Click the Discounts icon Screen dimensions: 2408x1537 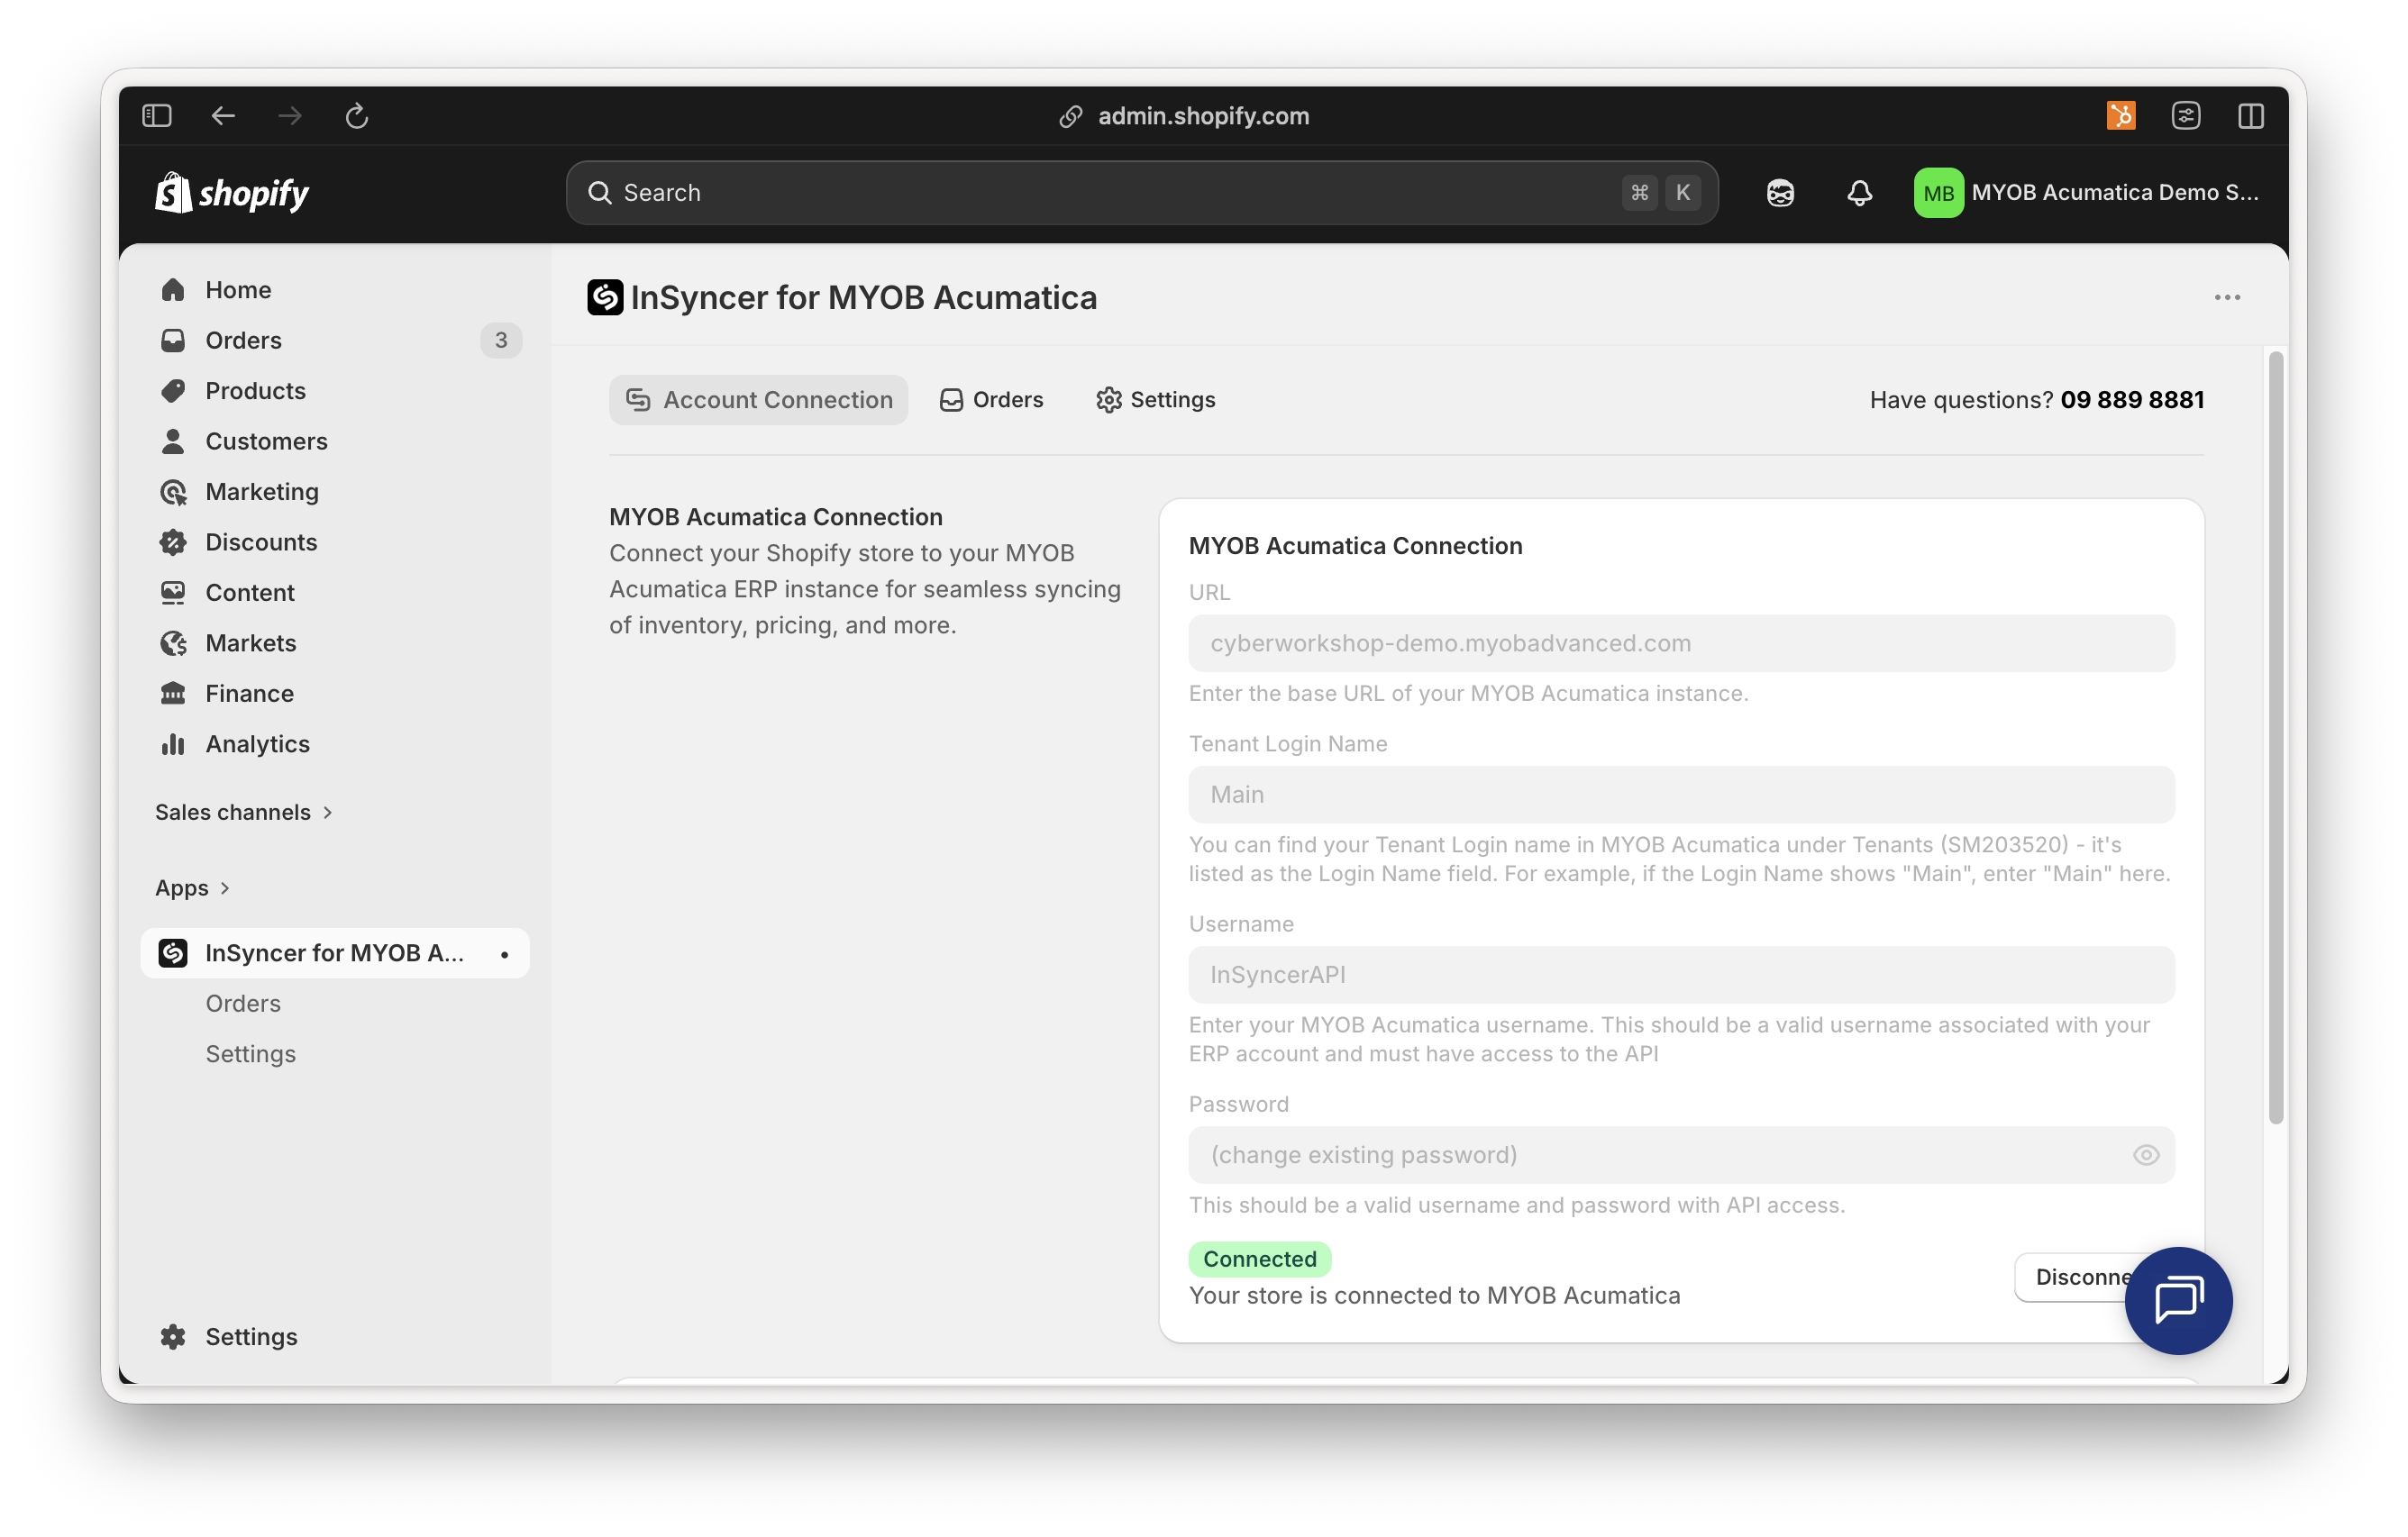(173, 541)
